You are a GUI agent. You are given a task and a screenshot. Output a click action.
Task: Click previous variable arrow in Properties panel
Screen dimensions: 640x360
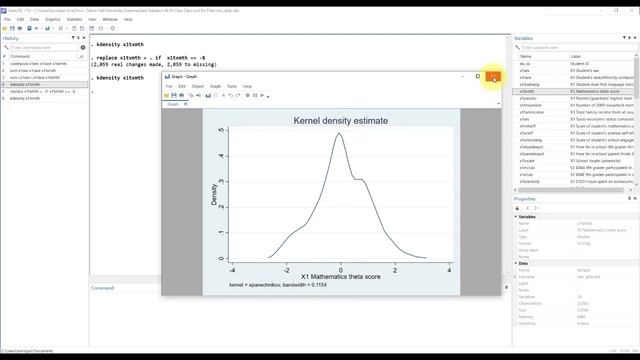(528, 208)
